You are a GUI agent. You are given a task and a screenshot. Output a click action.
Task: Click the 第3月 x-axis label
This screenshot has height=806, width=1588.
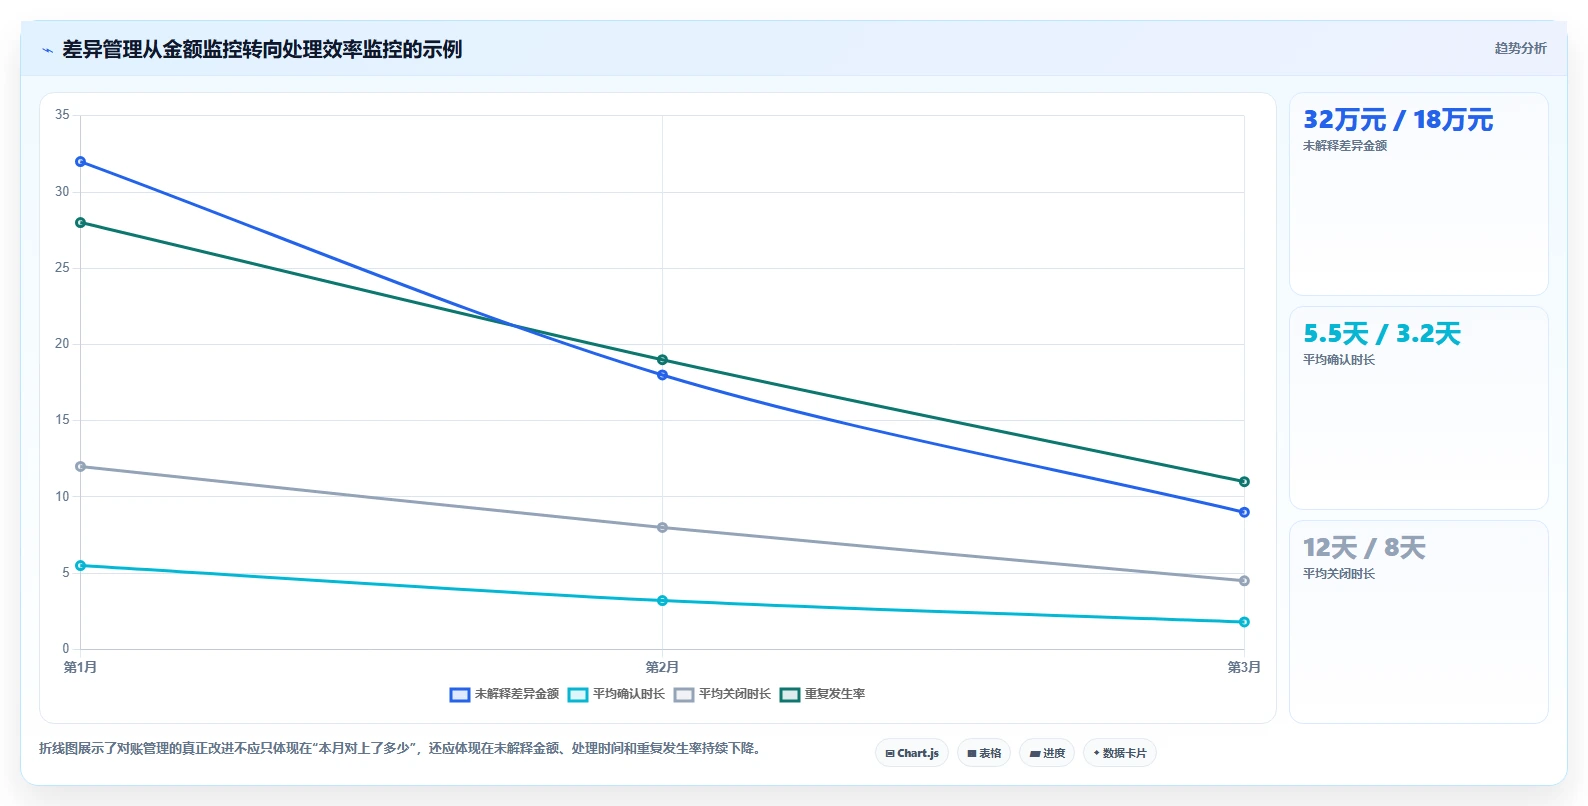coord(1244,667)
